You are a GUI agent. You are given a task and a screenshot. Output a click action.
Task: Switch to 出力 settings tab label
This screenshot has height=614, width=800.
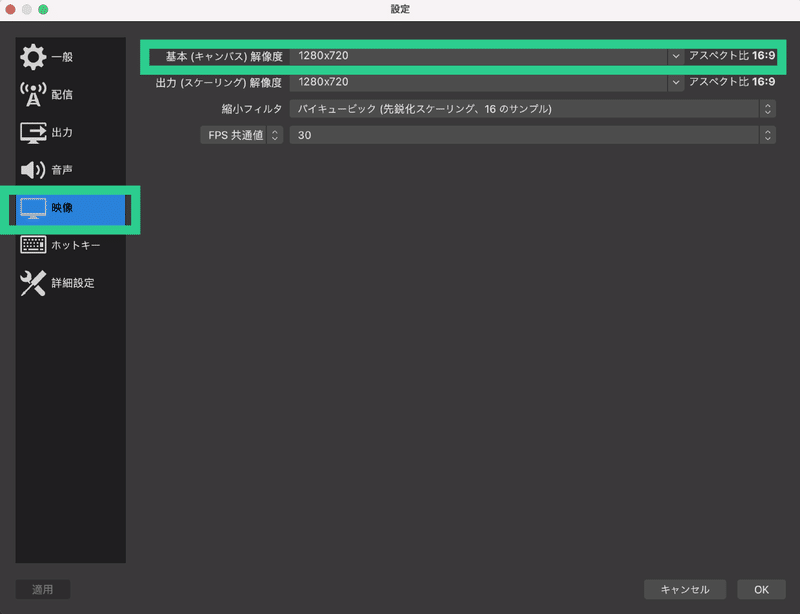(62, 133)
